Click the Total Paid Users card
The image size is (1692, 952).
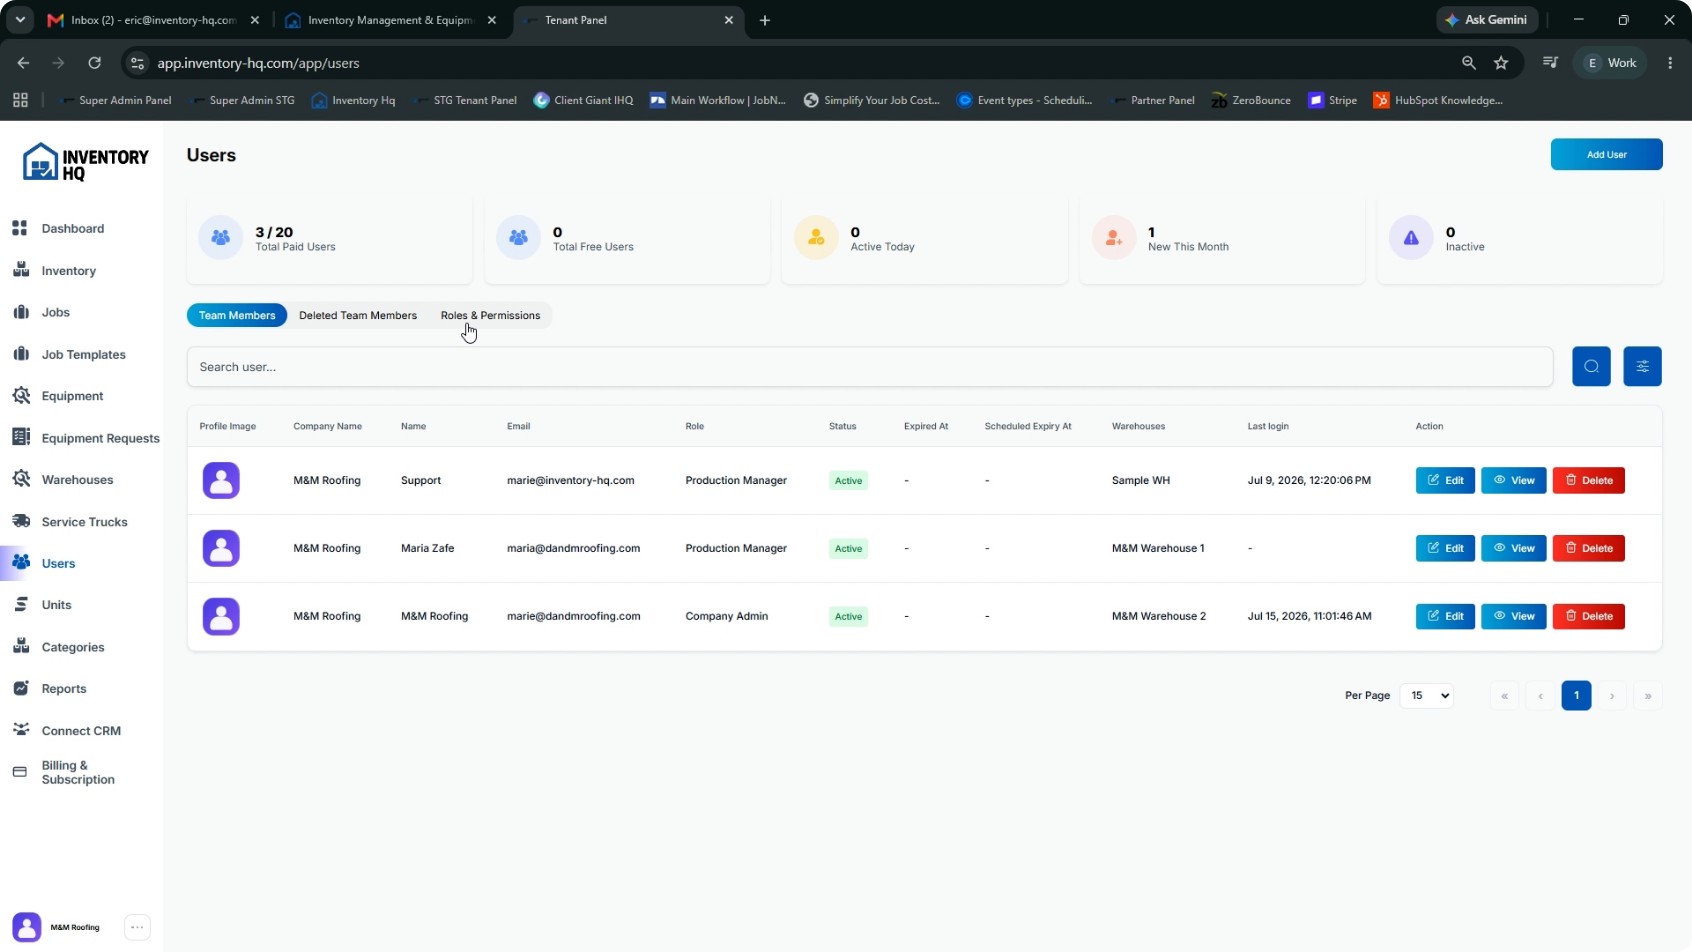pyautogui.click(x=329, y=240)
